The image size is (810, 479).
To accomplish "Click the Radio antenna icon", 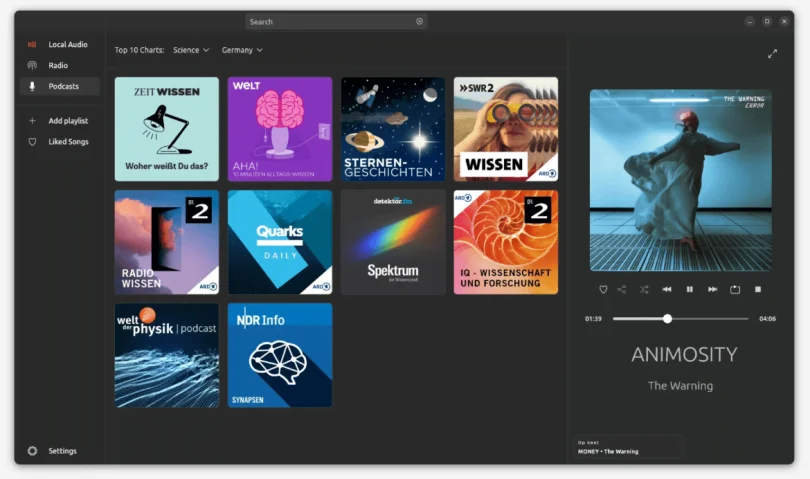I will coord(32,65).
